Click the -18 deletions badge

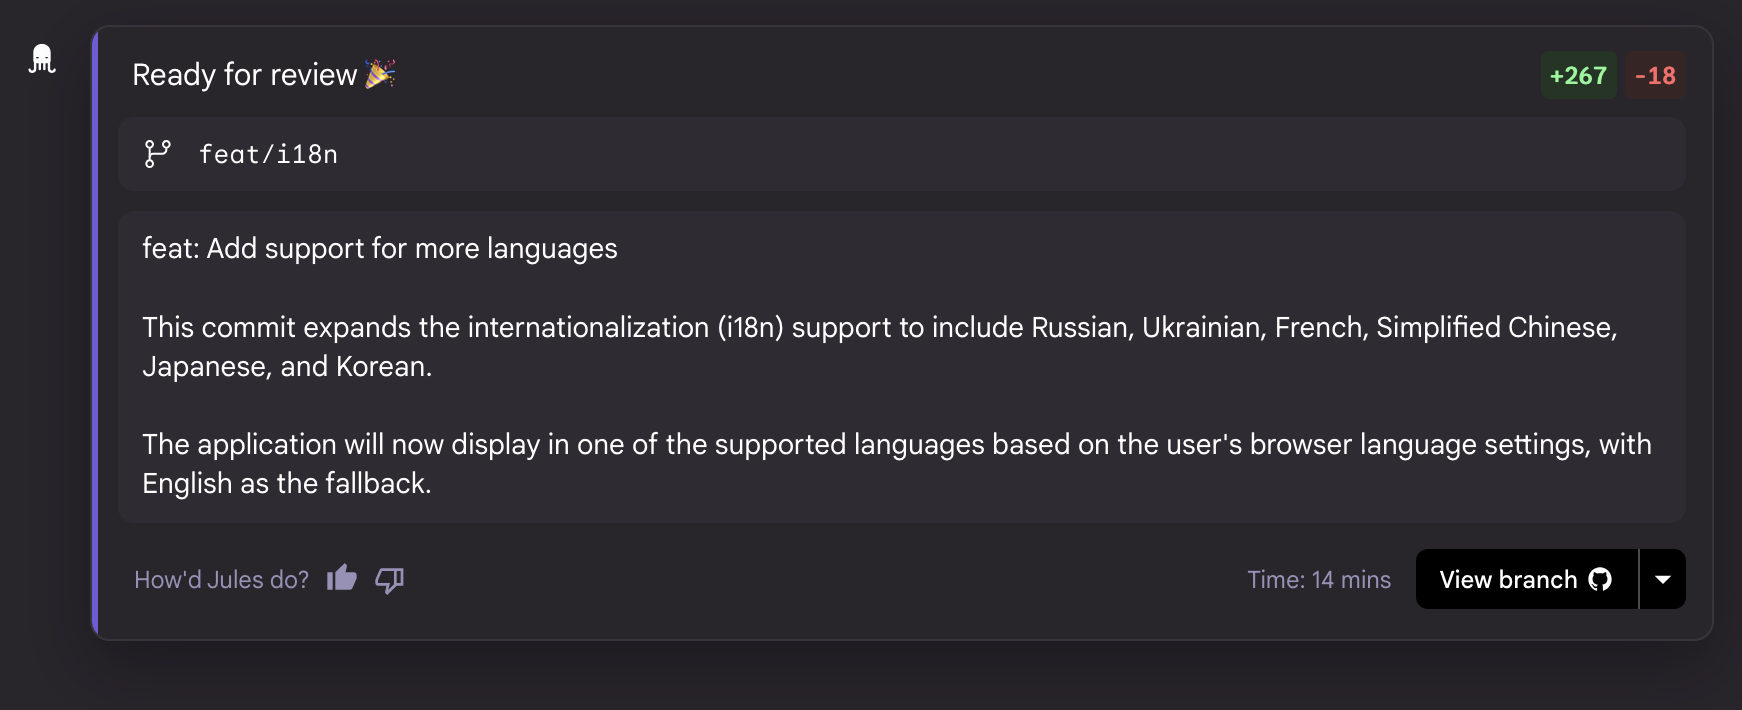point(1654,75)
